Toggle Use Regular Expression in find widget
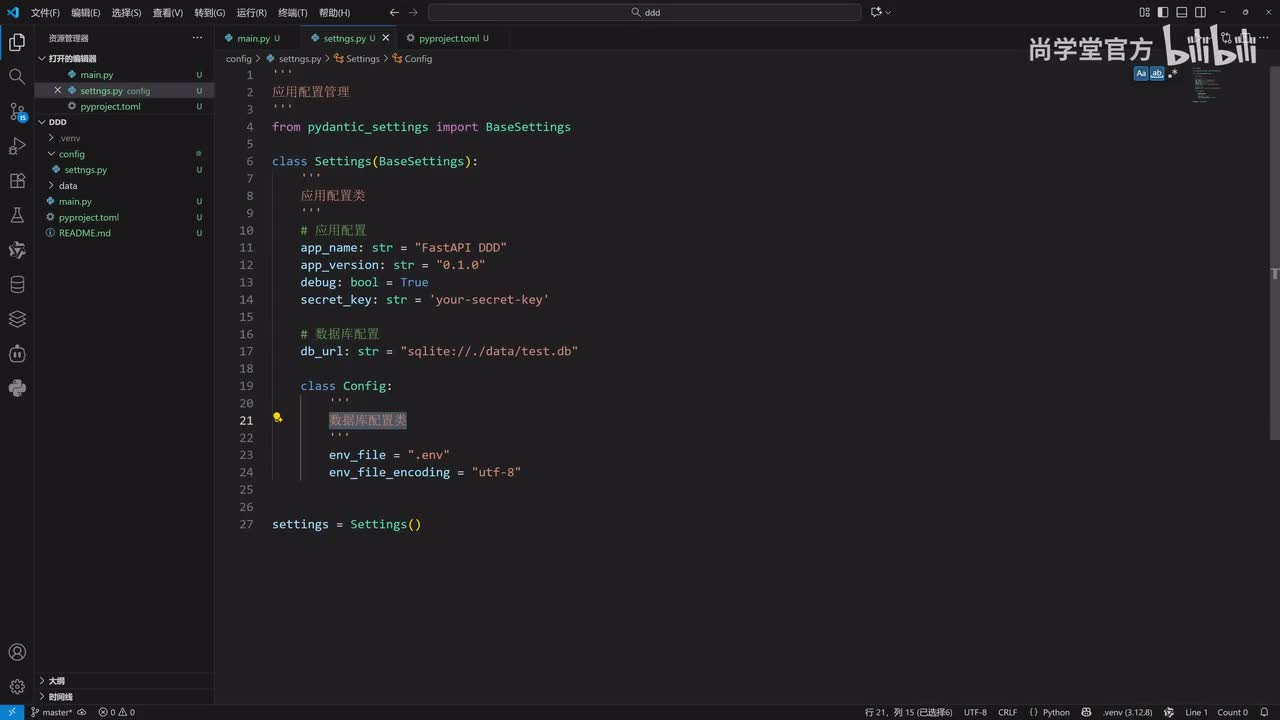 1173,73
